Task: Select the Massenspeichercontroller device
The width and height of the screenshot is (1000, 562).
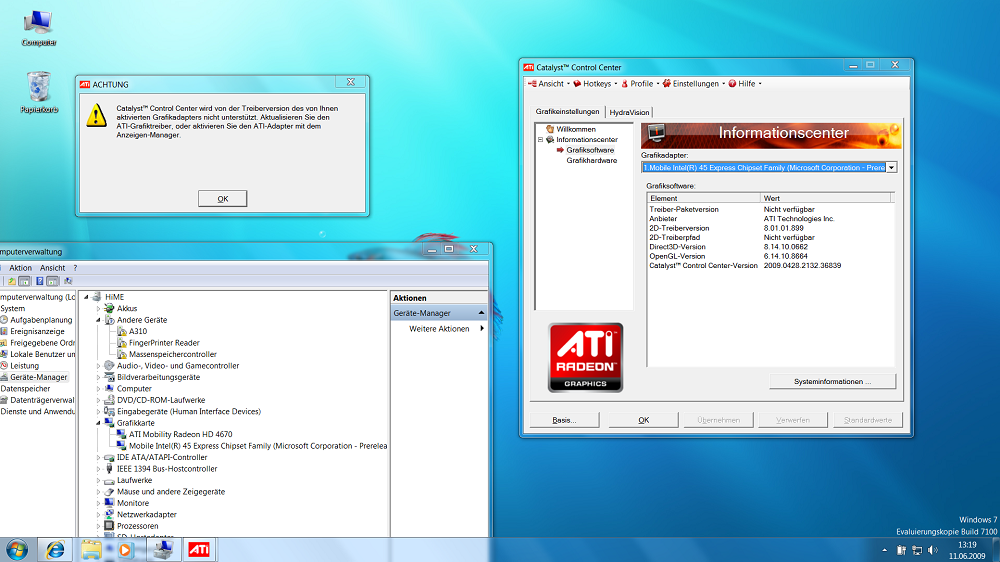Action: [x=173, y=355]
